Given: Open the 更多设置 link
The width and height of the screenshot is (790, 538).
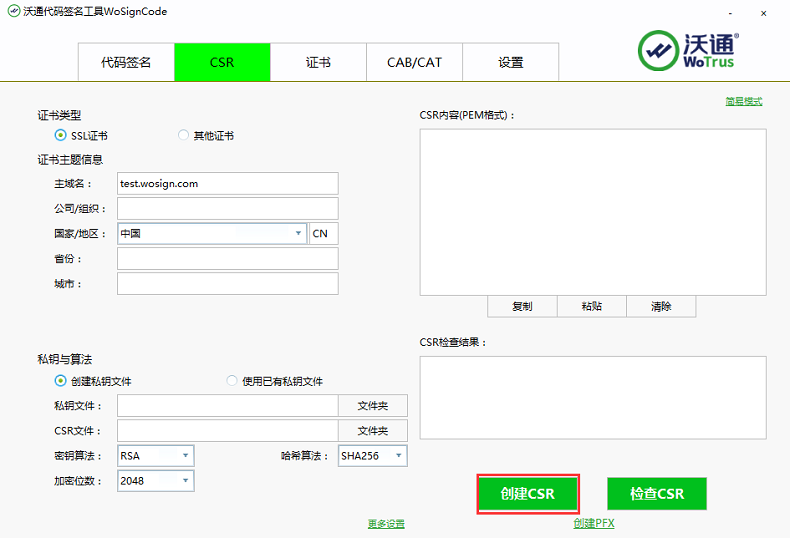Looking at the screenshot, I should coord(386,524).
